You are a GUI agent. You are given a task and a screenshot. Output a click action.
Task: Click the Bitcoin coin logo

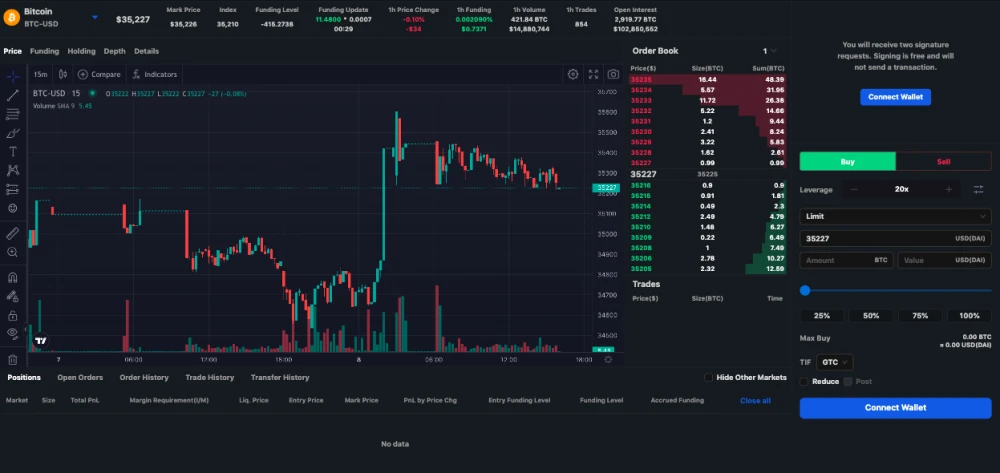pos(11,17)
